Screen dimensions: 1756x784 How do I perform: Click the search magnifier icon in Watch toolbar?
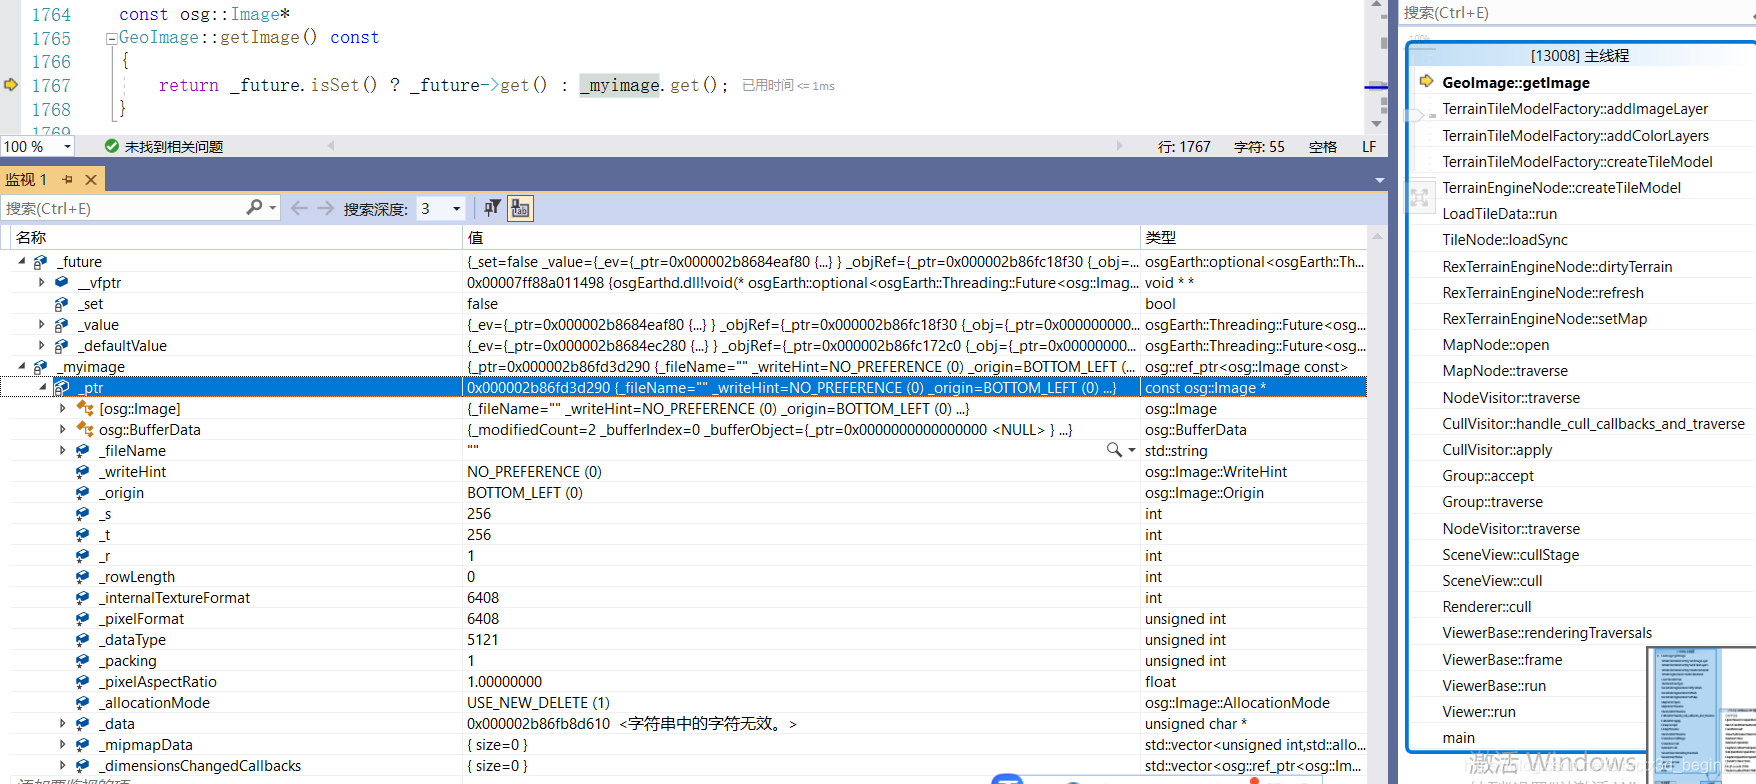pyautogui.click(x=254, y=207)
